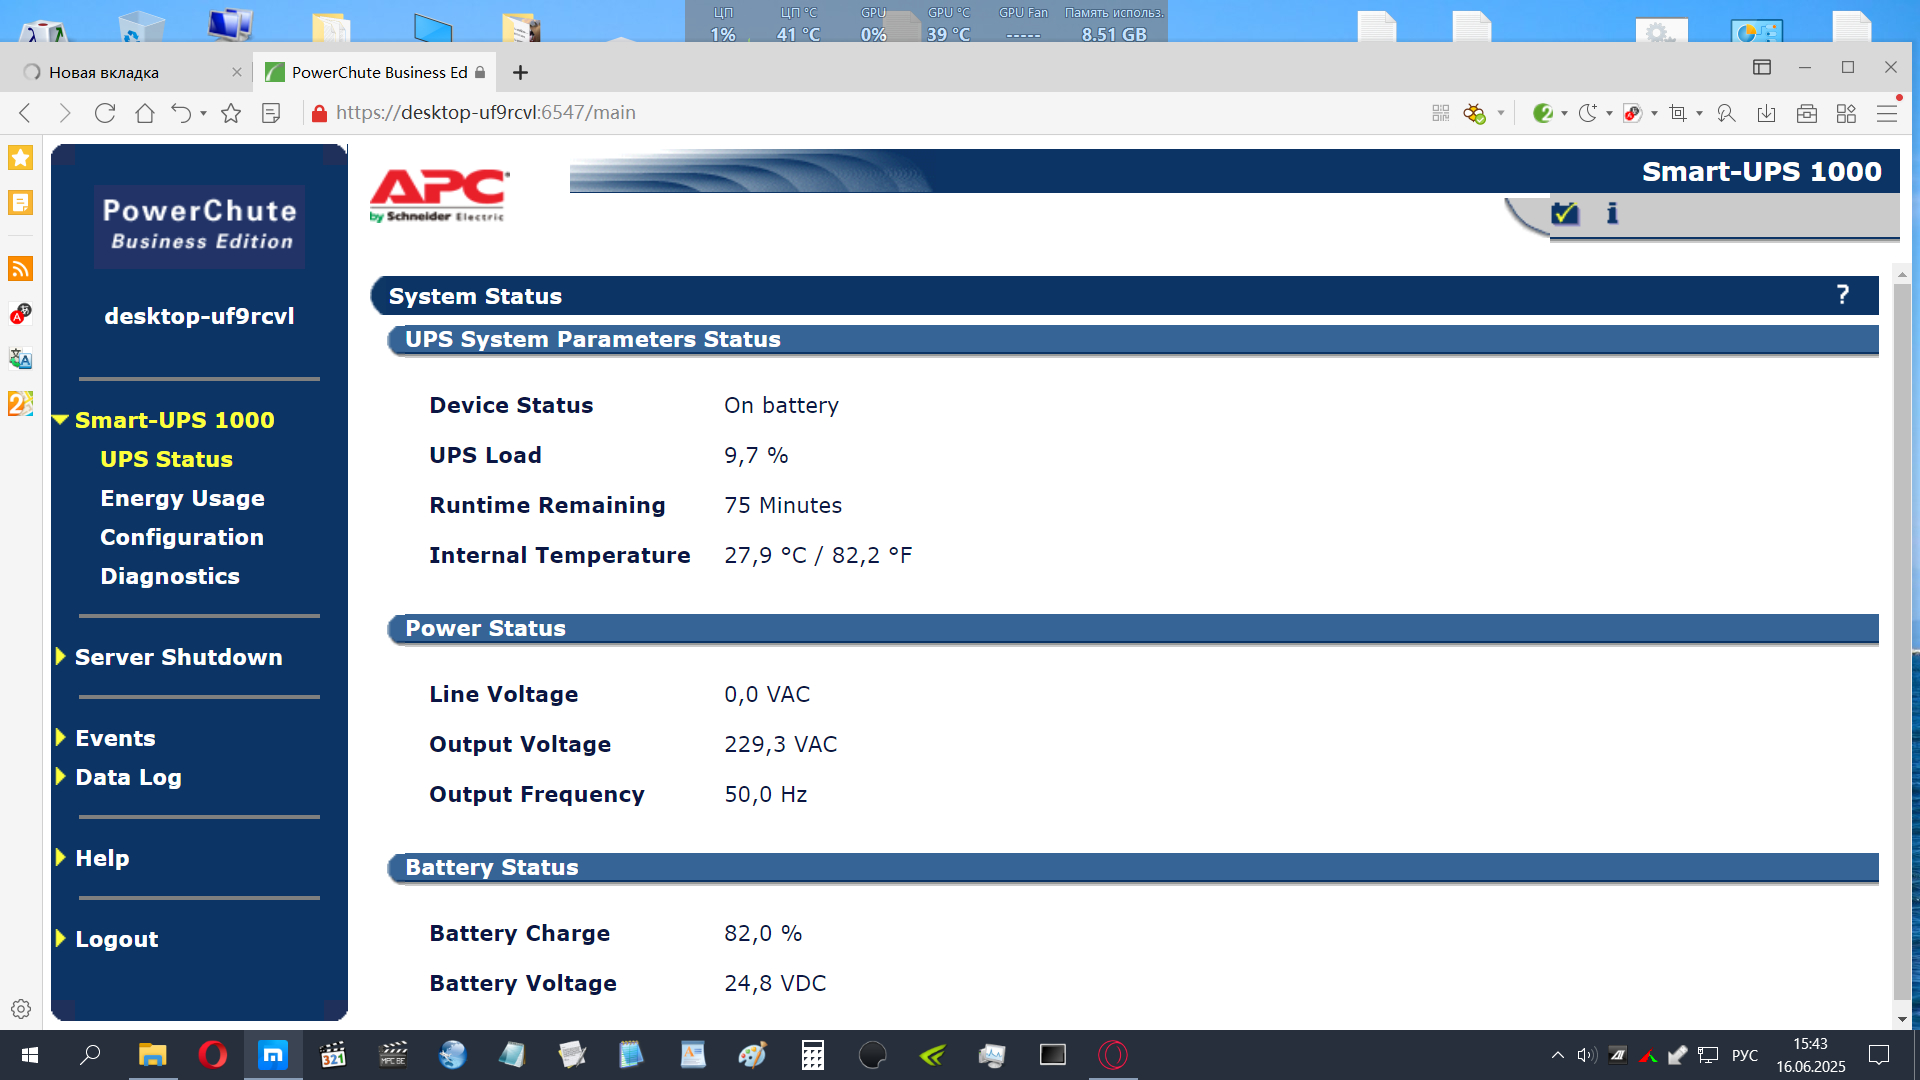The width and height of the screenshot is (1920, 1080).
Task: Click the Logout link
Action: (x=116, y=939)
